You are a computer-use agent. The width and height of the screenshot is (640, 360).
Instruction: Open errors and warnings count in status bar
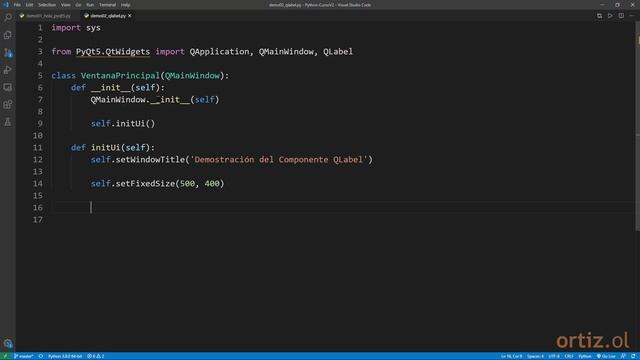pyautogui.click(x=96, y=356)
